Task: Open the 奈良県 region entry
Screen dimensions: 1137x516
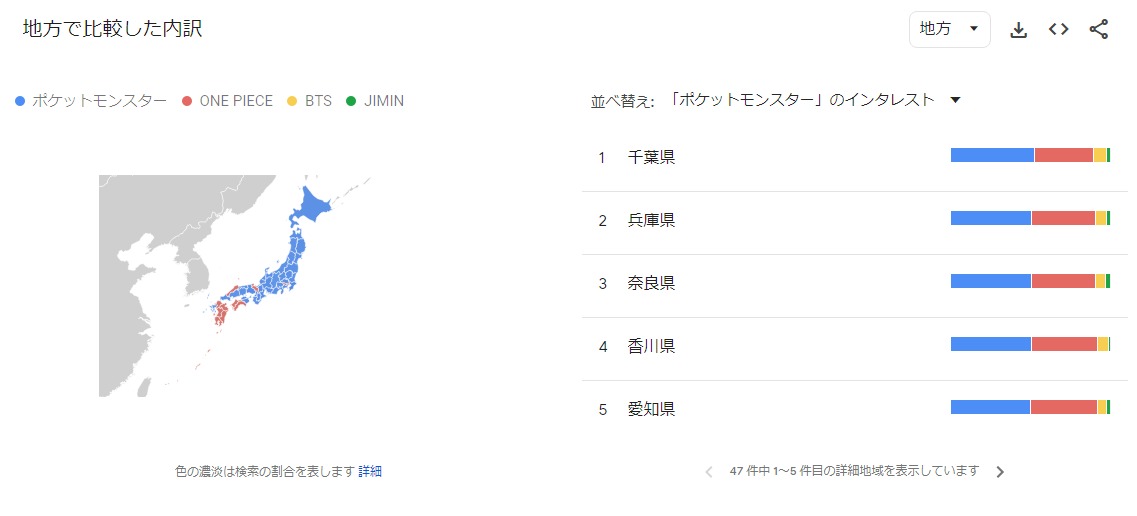Action: point(651,283)
